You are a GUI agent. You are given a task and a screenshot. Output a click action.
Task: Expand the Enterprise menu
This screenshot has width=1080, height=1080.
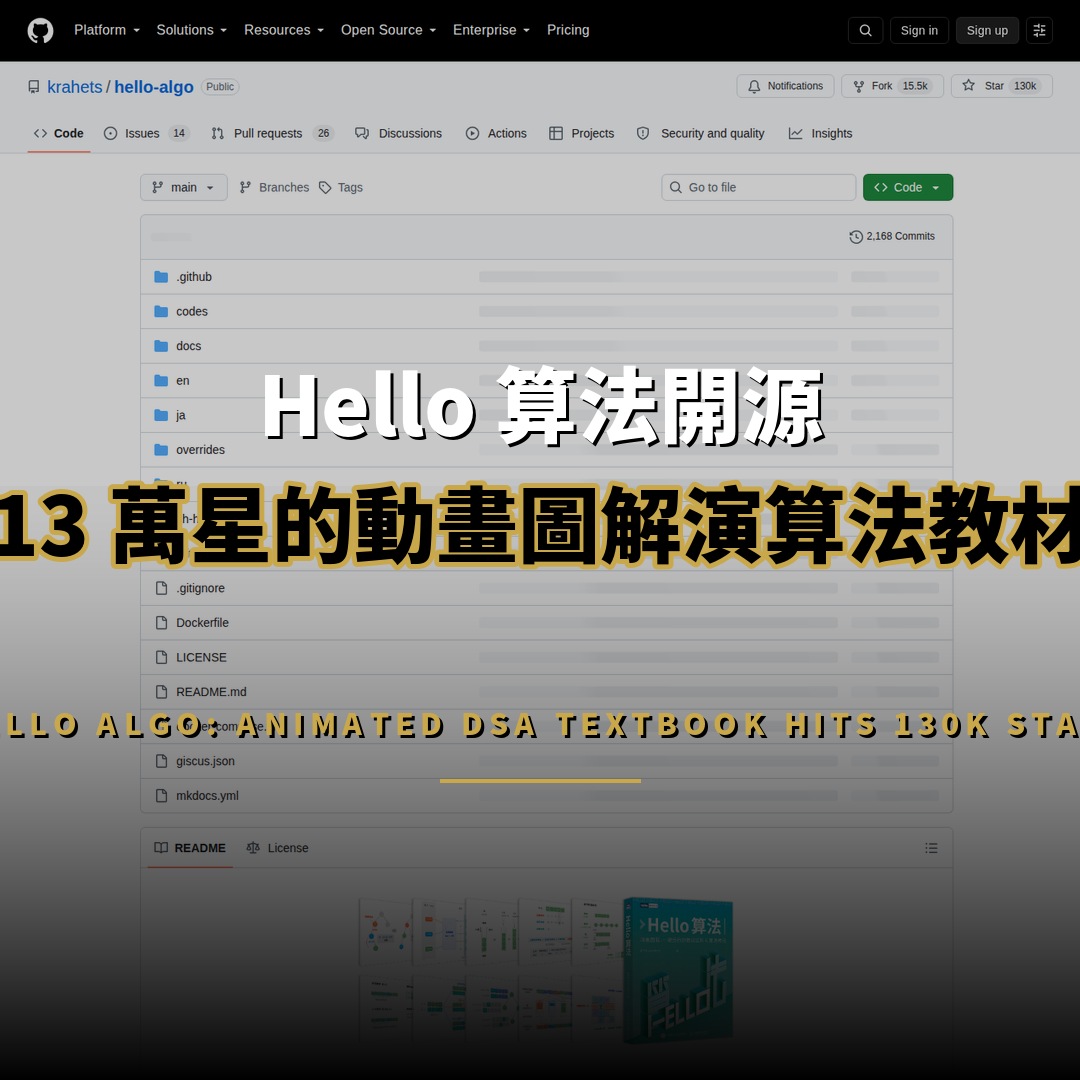pos(491,30)
